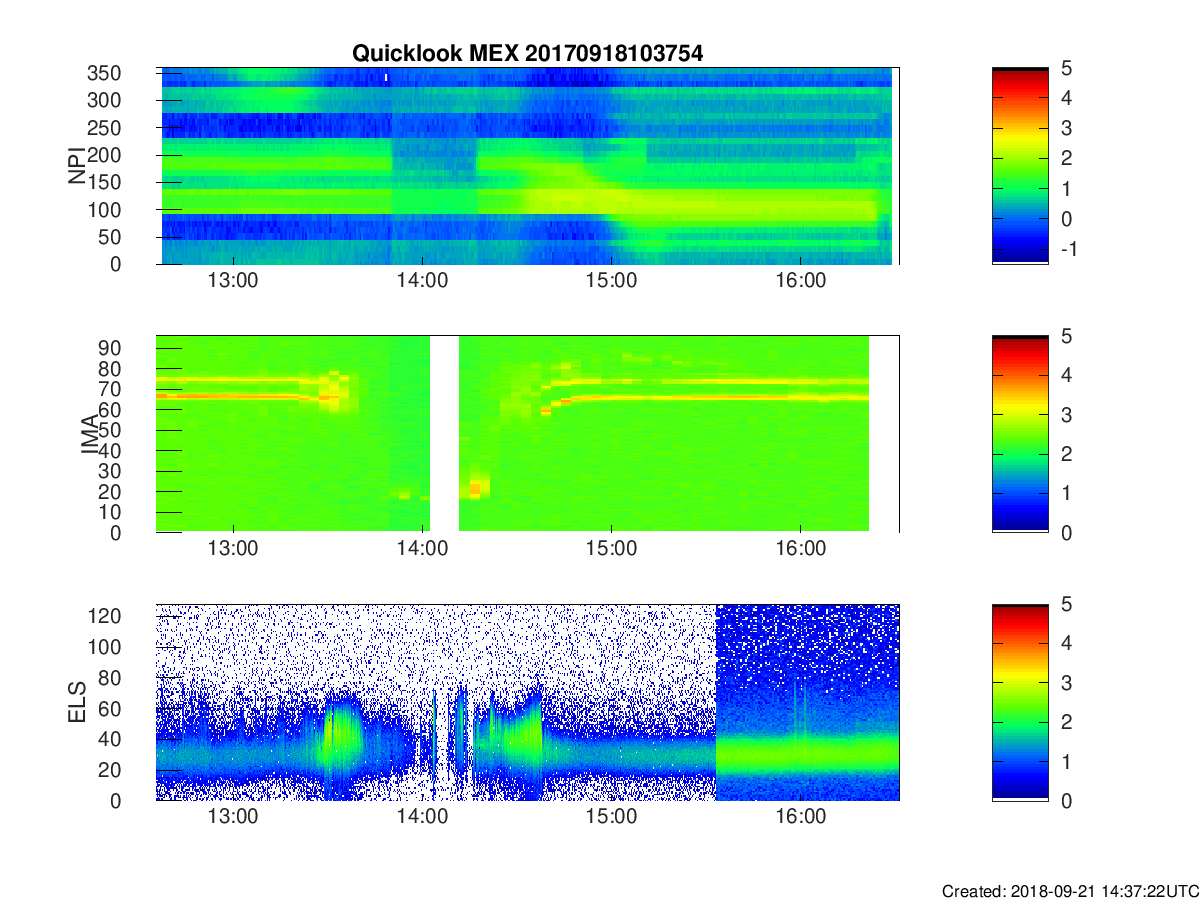Click the NPI panel colorbar
1200x900 pixels.
coord(1020,166)
